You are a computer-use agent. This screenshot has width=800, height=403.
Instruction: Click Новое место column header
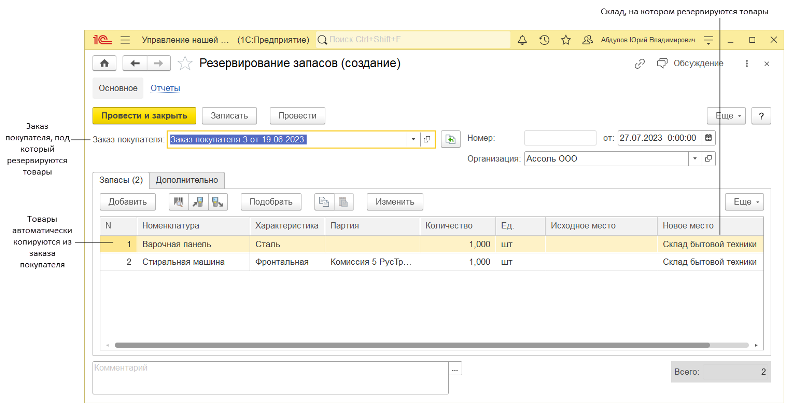(x=710, y=225)
